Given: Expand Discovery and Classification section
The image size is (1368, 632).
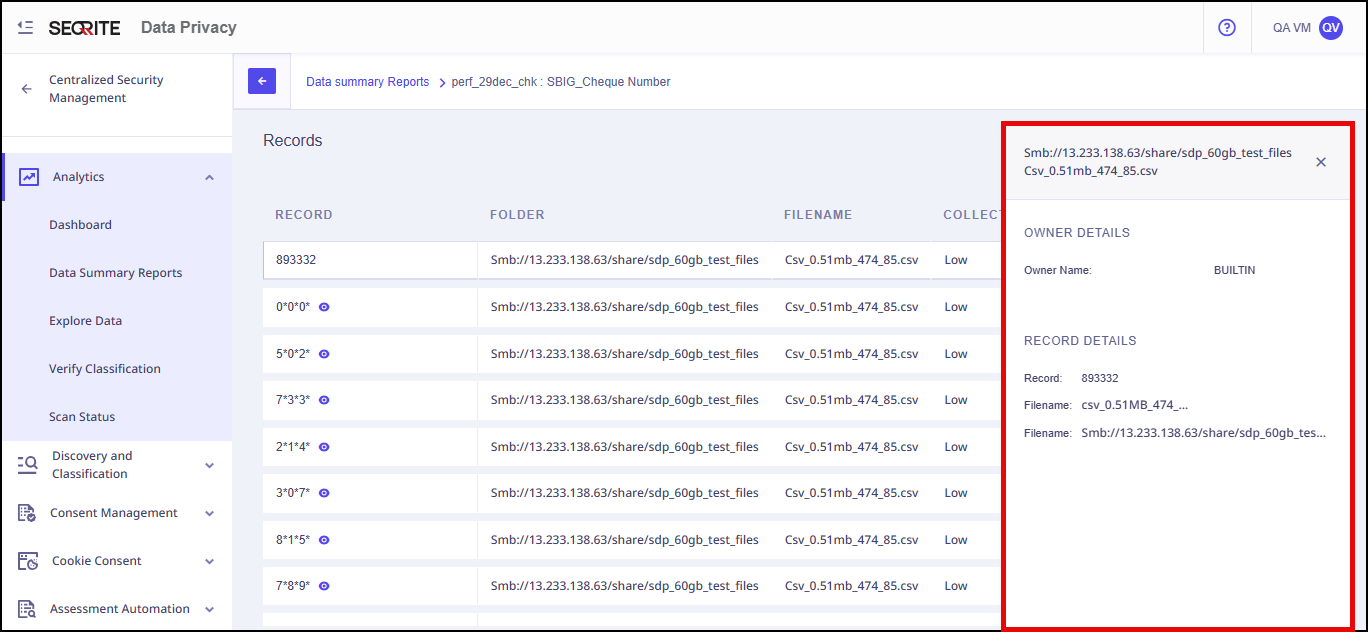Looking at the screenshot, I should point(209,465).
